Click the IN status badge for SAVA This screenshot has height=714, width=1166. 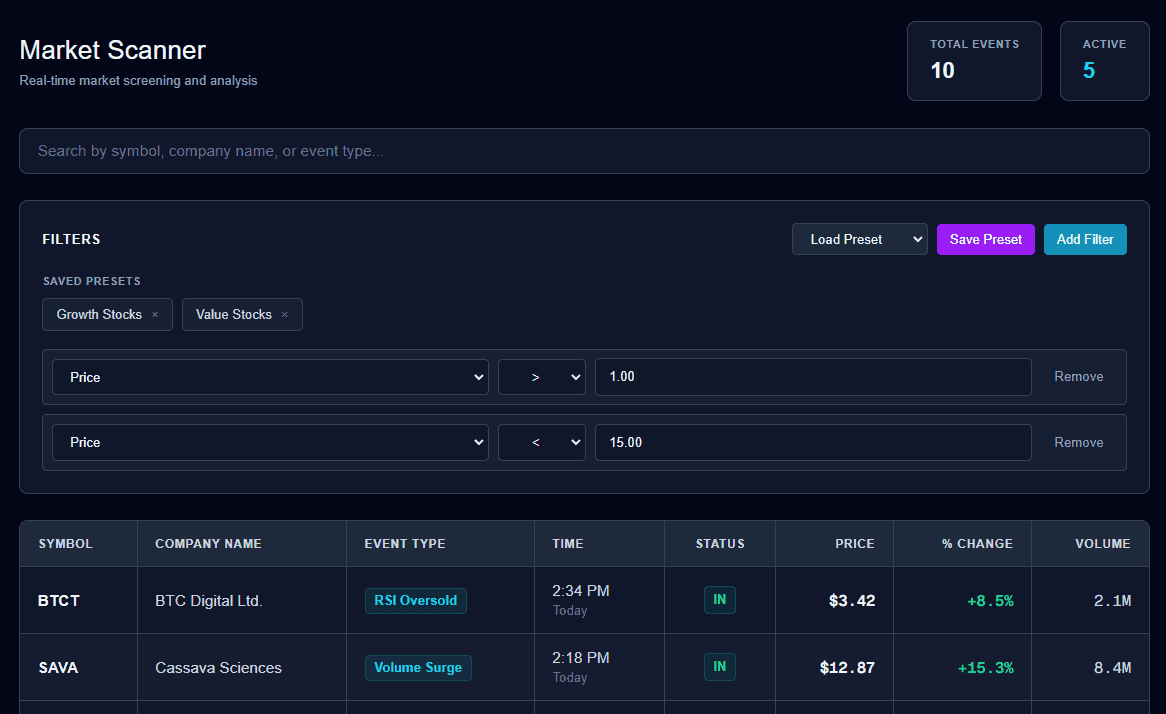720,666
